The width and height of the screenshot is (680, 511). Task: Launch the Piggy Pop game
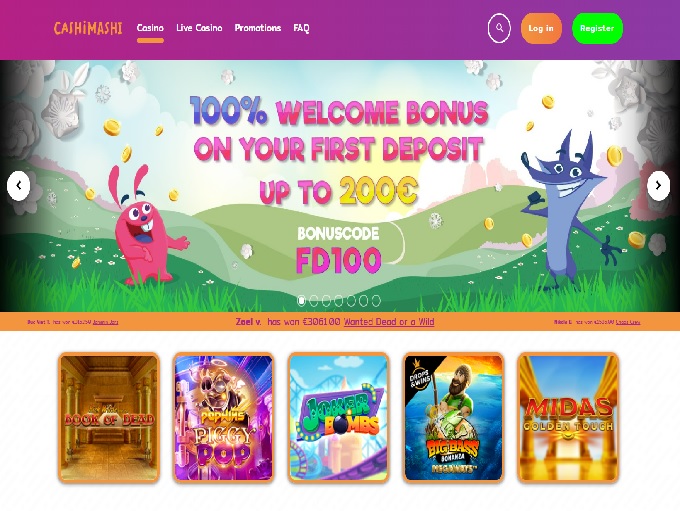point(223,418)
